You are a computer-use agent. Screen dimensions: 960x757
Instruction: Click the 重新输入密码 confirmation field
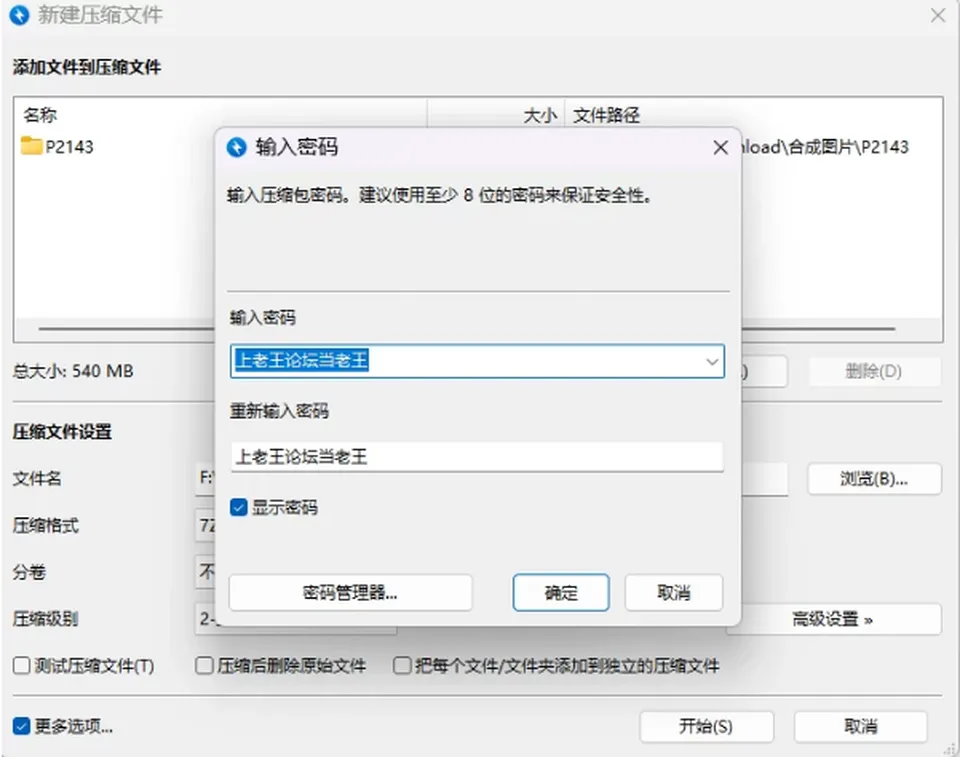[x=477, y=457]
